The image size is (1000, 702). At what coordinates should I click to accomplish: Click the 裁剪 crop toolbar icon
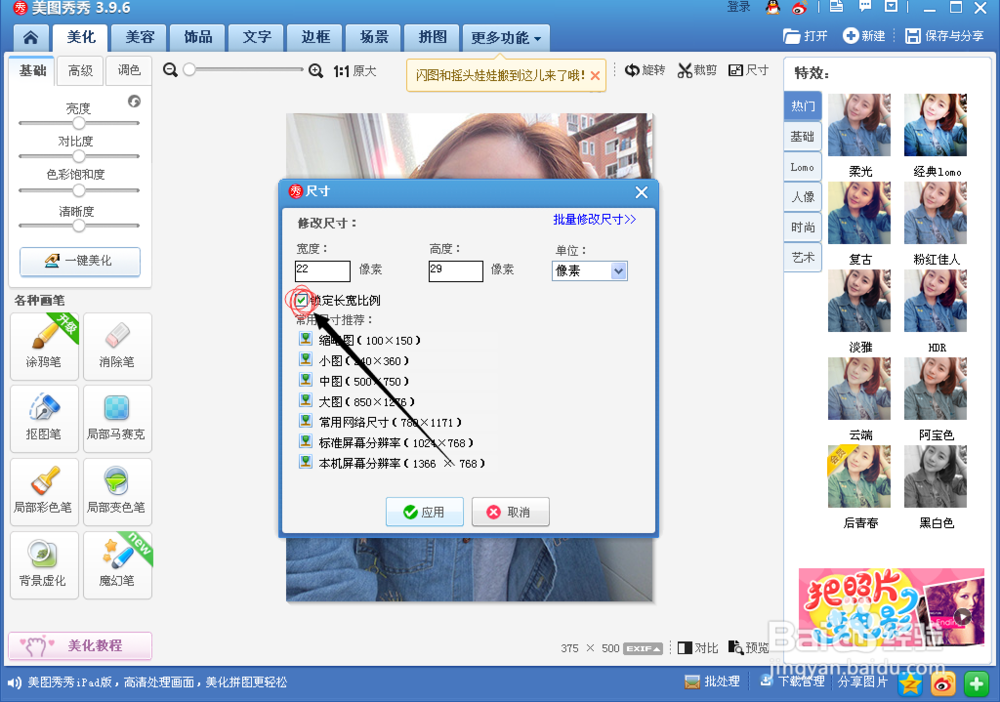697,71
